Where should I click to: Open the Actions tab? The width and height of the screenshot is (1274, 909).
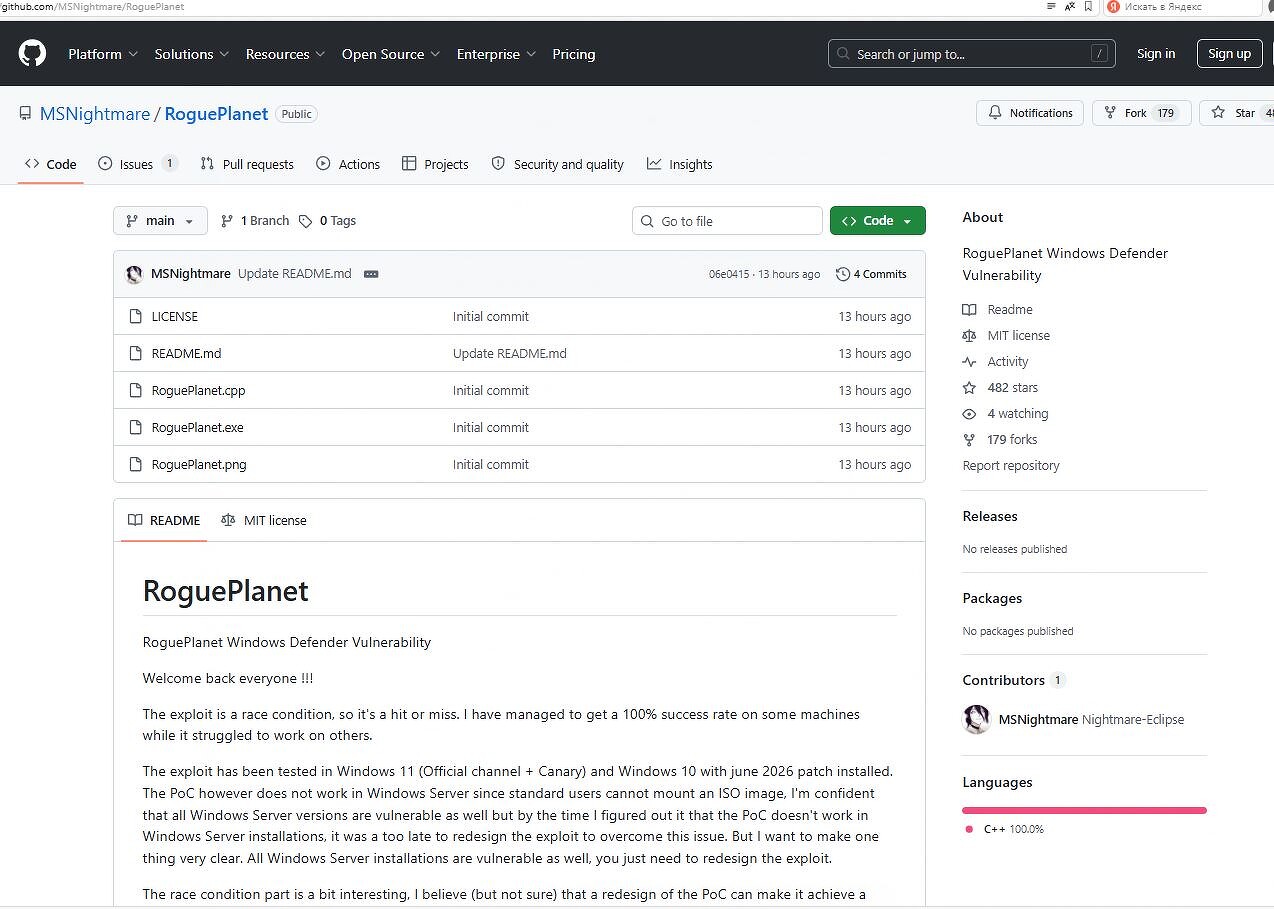coord(348,164)
